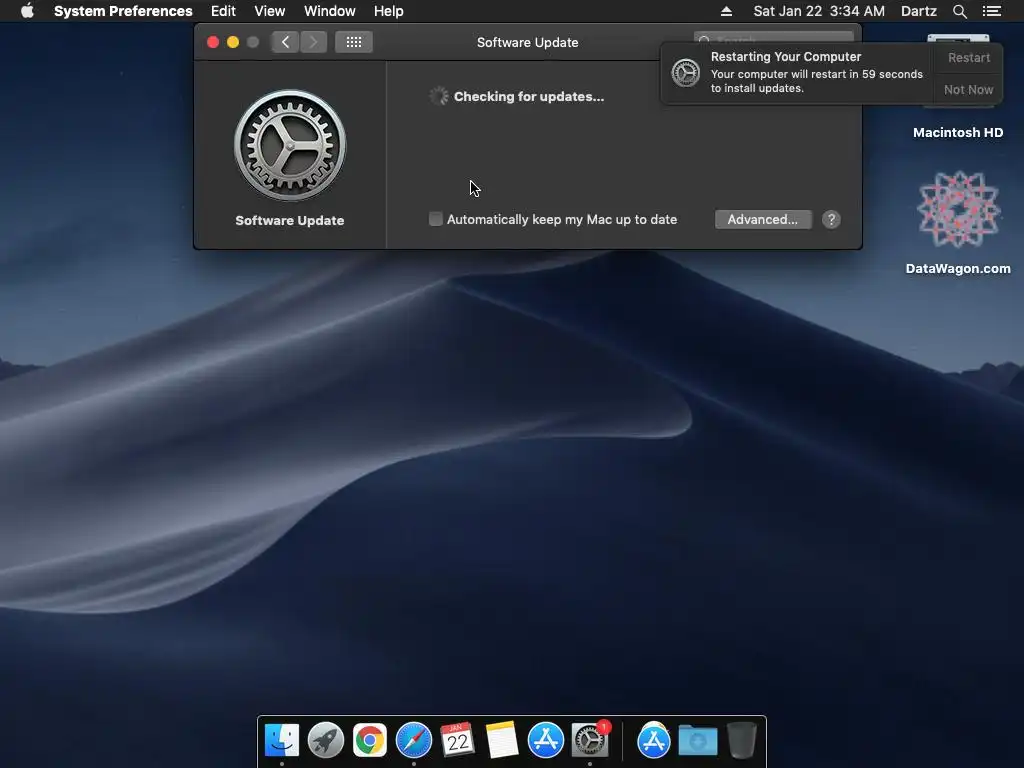Close the Software Update window
The image size is (1024, 768).
pos(213,42)
